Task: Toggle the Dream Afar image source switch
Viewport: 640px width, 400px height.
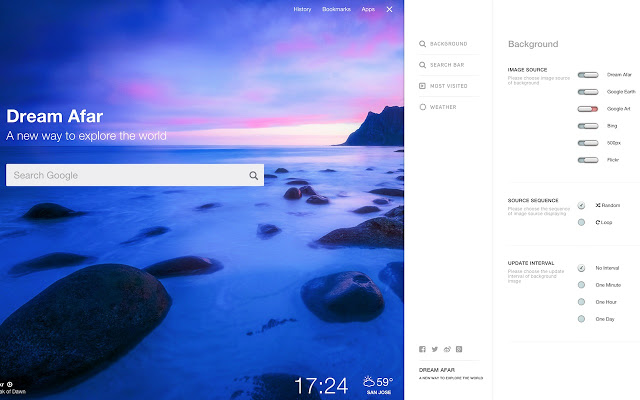Action: pos(588,75)
